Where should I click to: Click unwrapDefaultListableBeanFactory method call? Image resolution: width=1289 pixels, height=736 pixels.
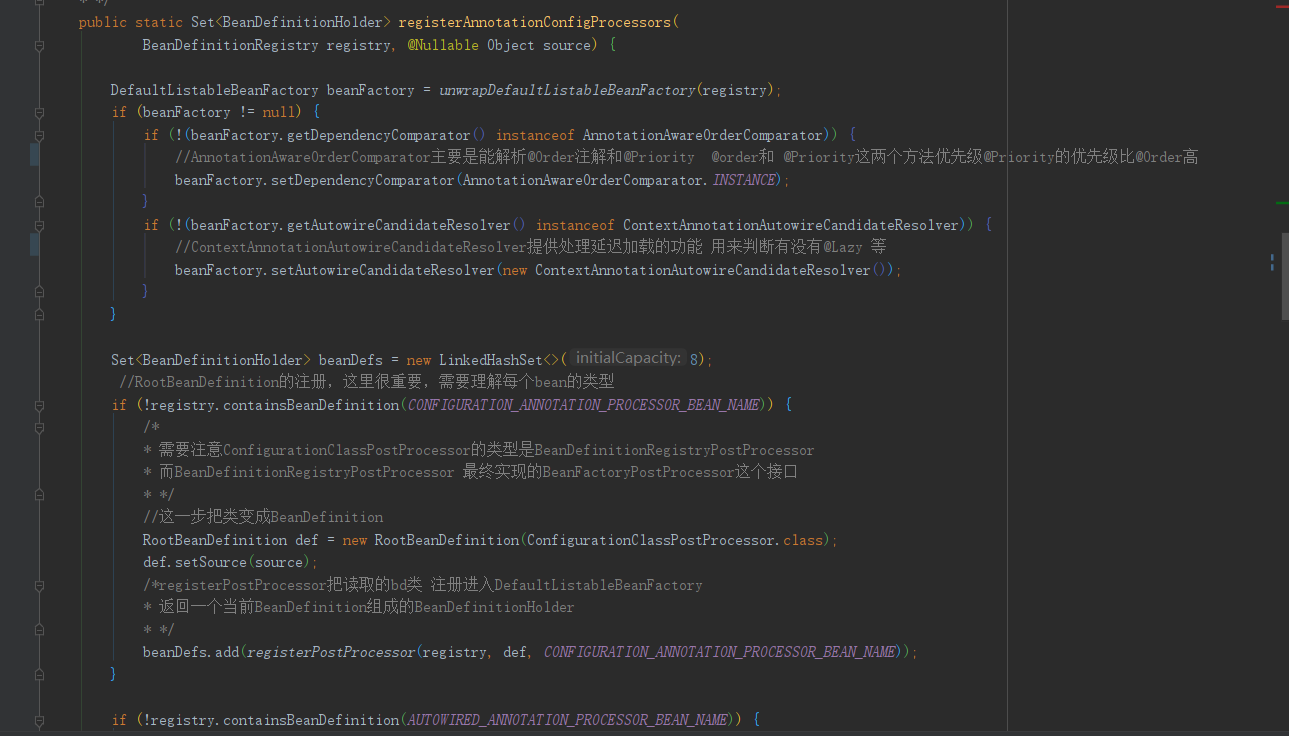tap(567, 90)
